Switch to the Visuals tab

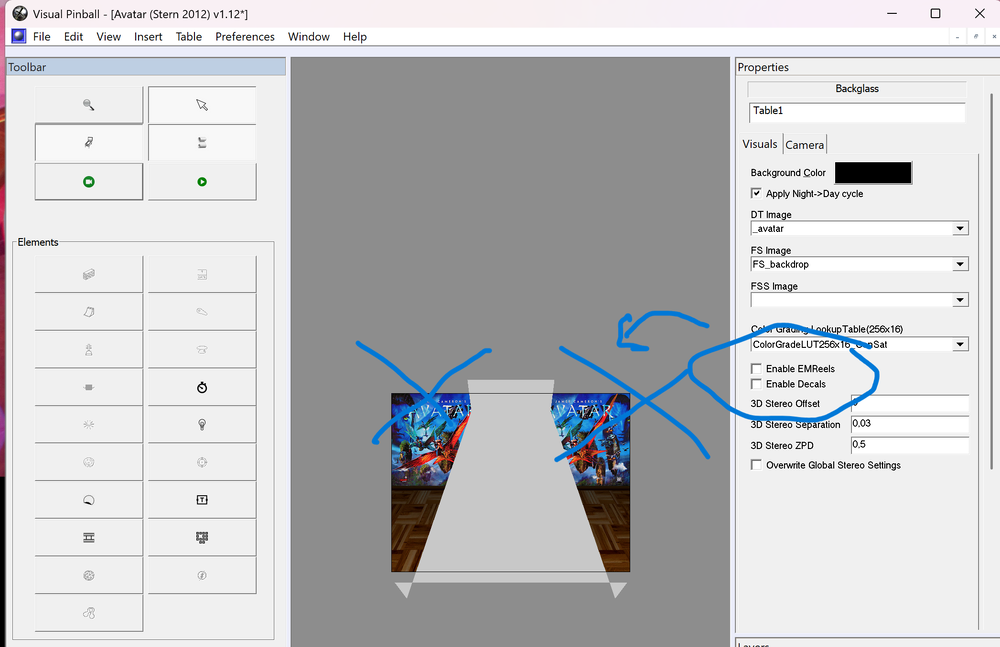(760, 144)
